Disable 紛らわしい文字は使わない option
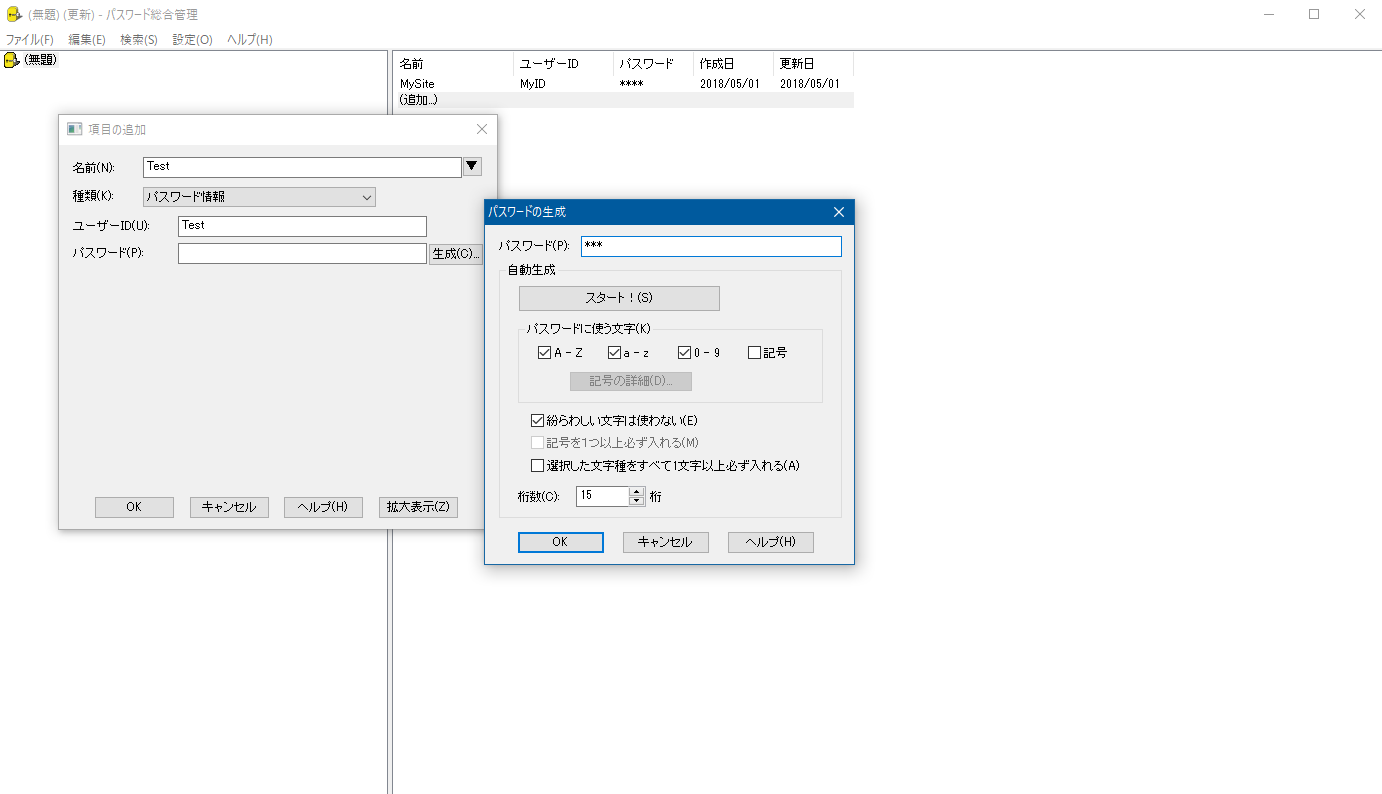 pos(536,420)
